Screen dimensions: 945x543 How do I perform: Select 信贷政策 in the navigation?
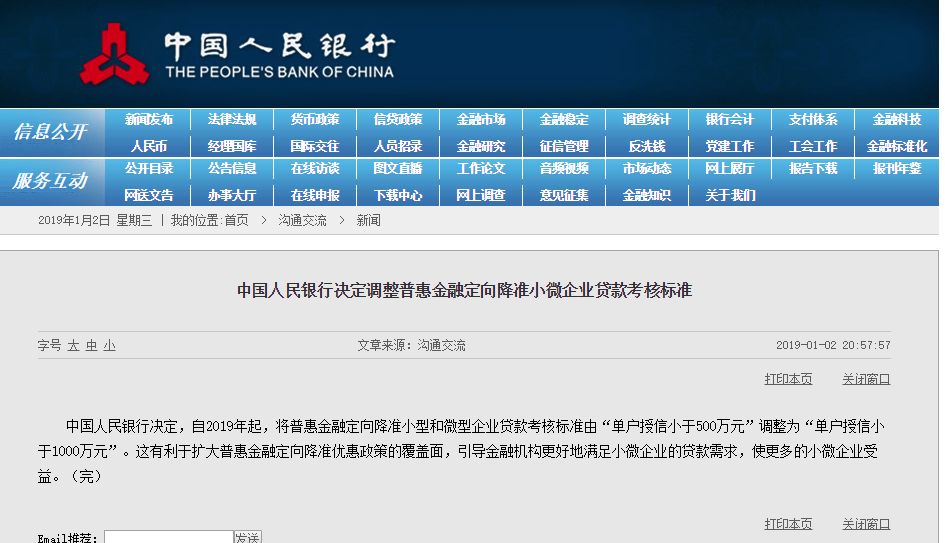398,119
